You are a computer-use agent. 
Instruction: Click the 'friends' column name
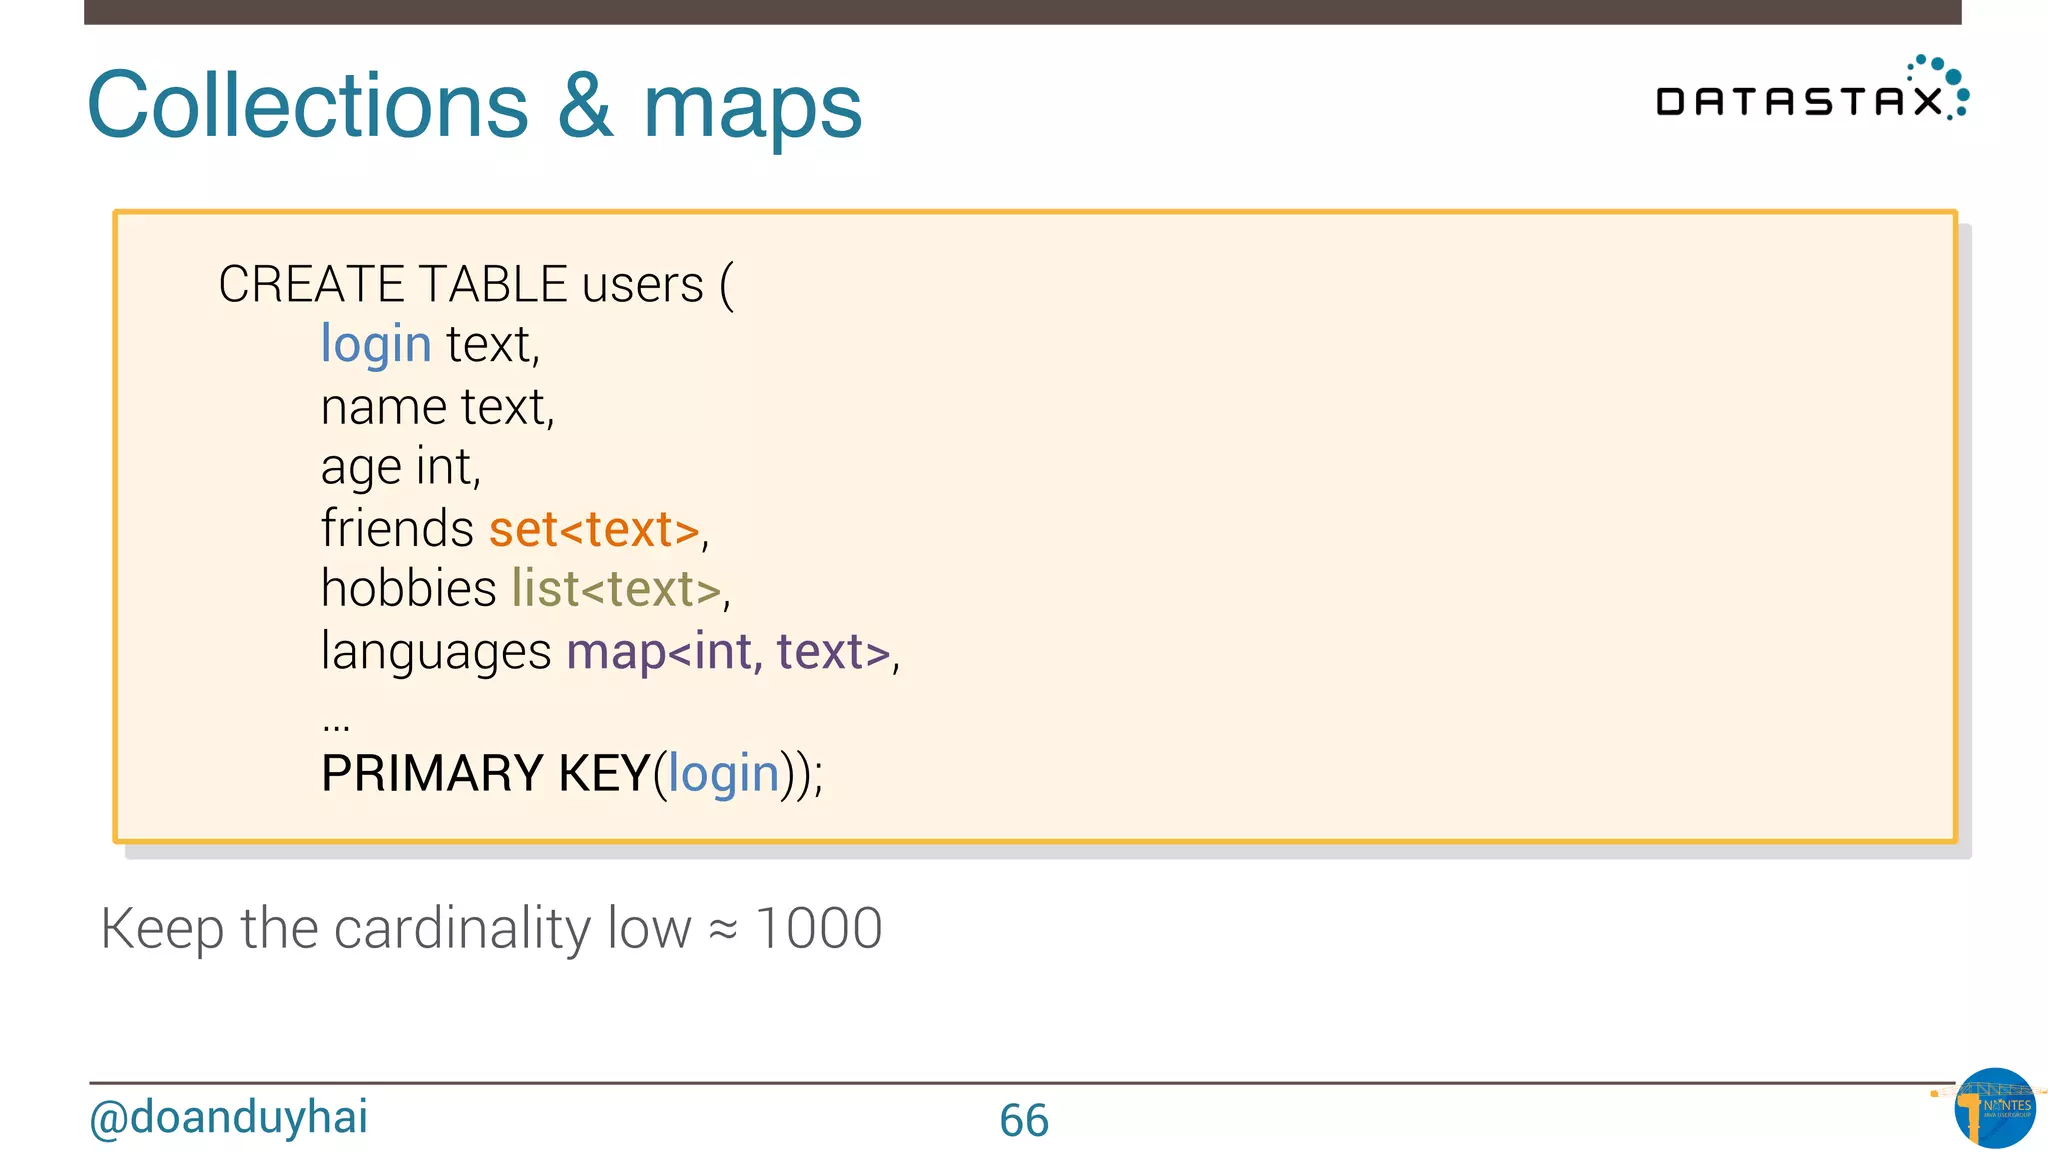pyautogui.click(x=397, y=528)
